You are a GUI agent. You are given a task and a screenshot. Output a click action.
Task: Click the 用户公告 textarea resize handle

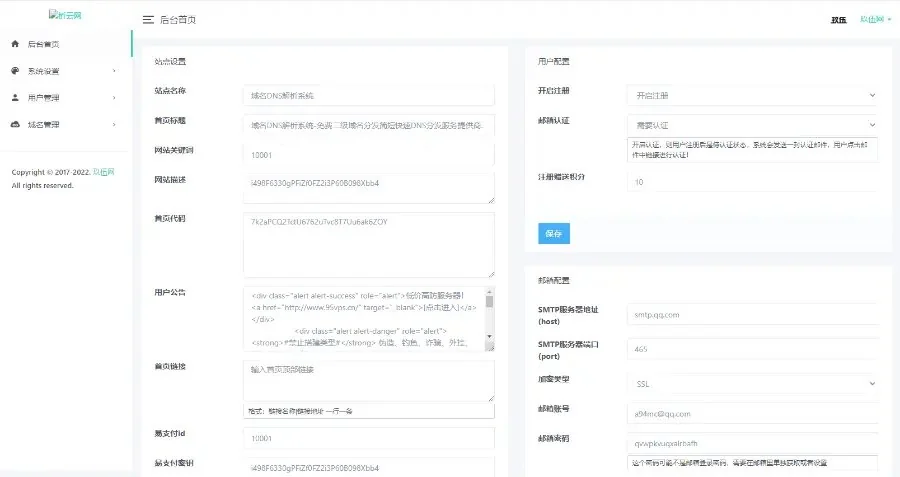tap(490, 346)
